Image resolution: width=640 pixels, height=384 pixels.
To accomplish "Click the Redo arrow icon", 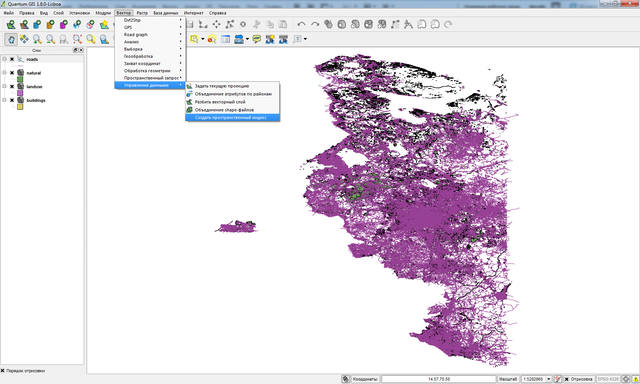I will tap(315, 24).
